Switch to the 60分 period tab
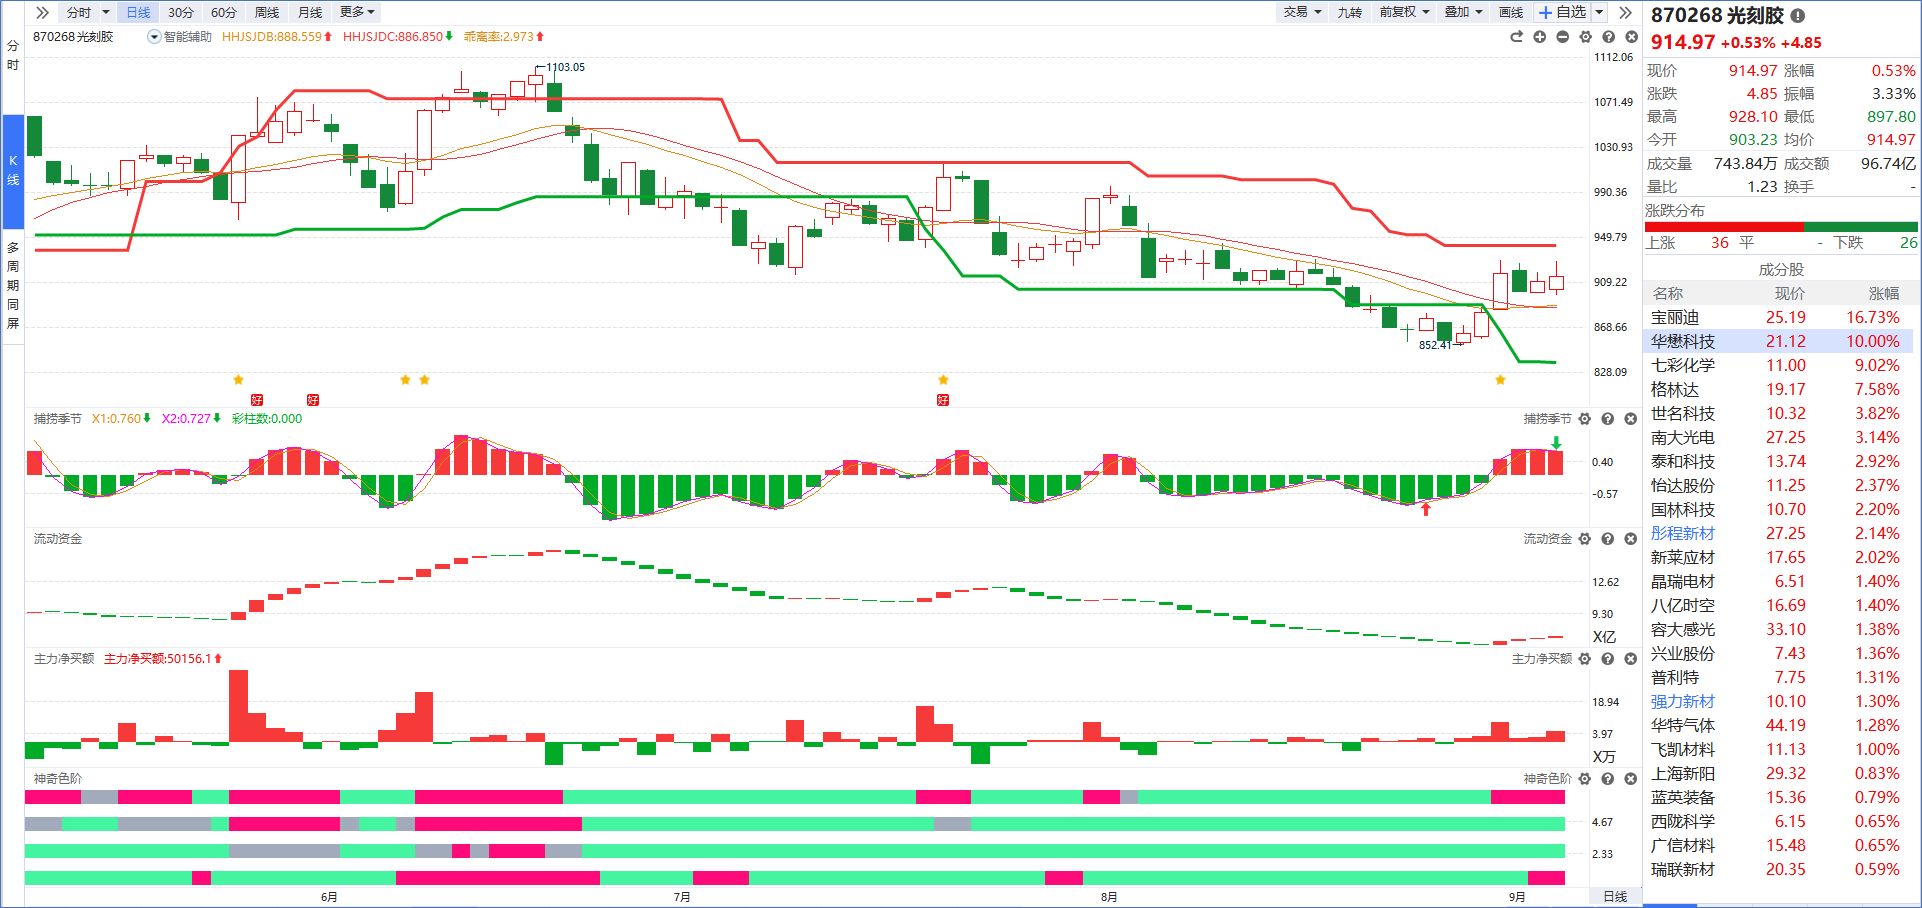The height and width of the screenshot is (908, 1922). [x=224, y=12]
